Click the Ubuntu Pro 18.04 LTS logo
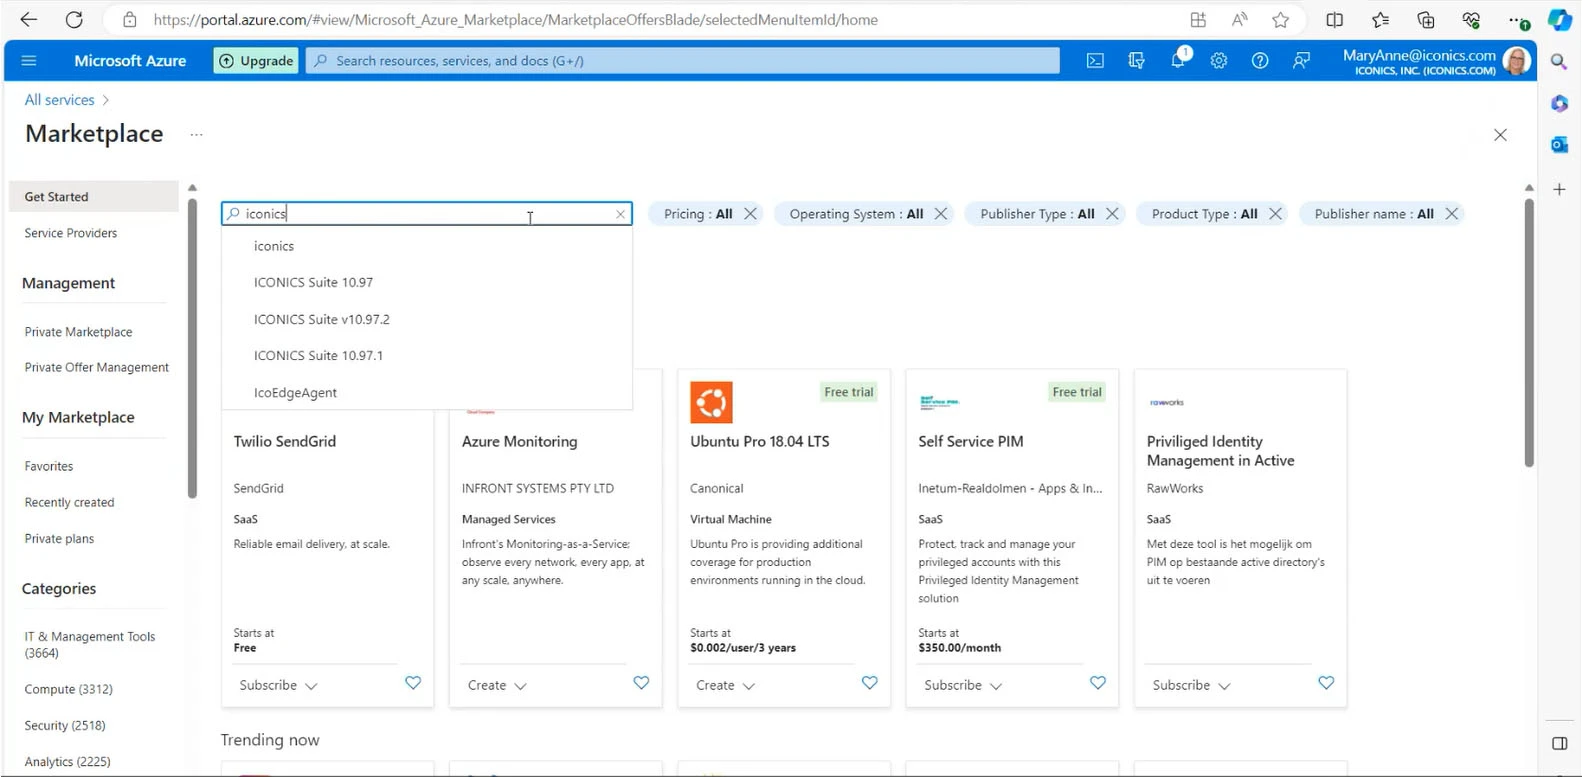The image size is (1582, 777). pyautogui.click(x=711, y=403)
